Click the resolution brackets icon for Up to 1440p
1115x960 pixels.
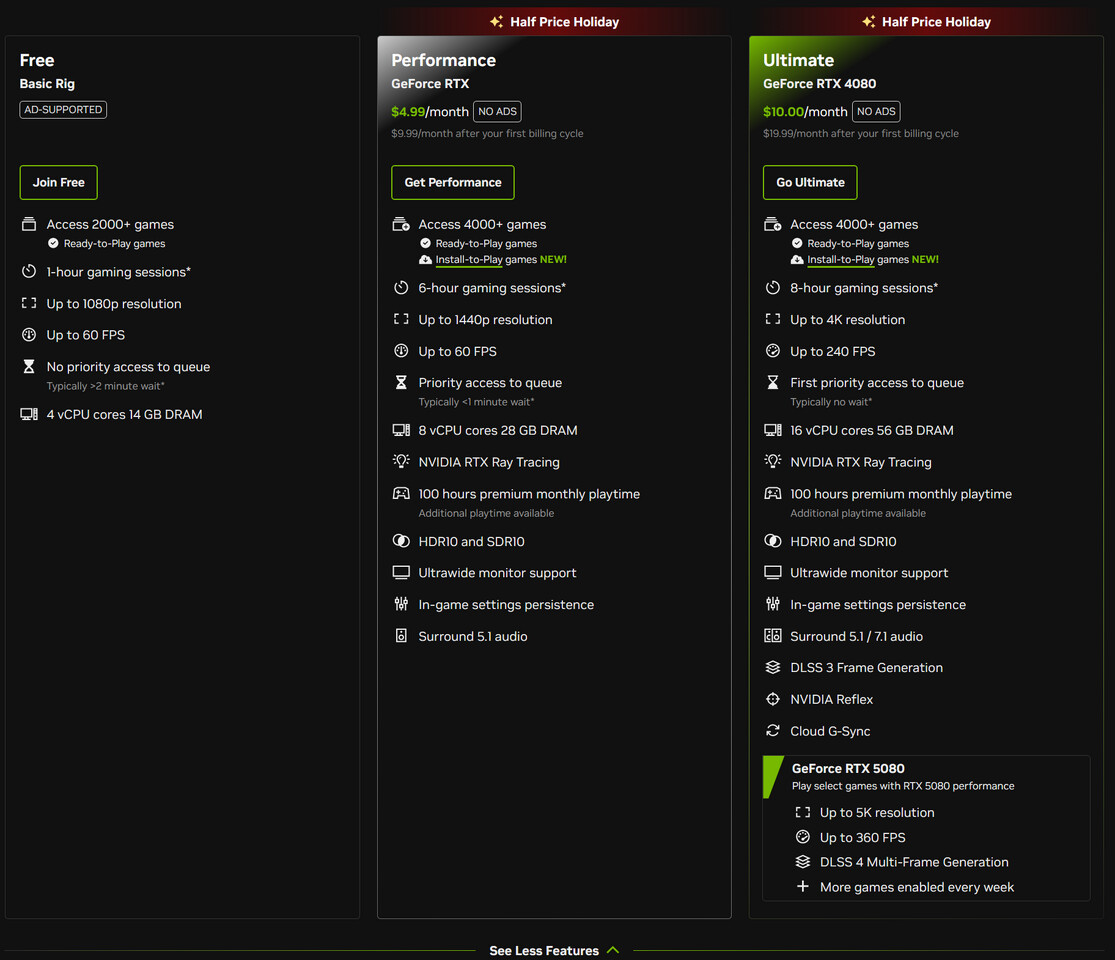coord(401,319)
